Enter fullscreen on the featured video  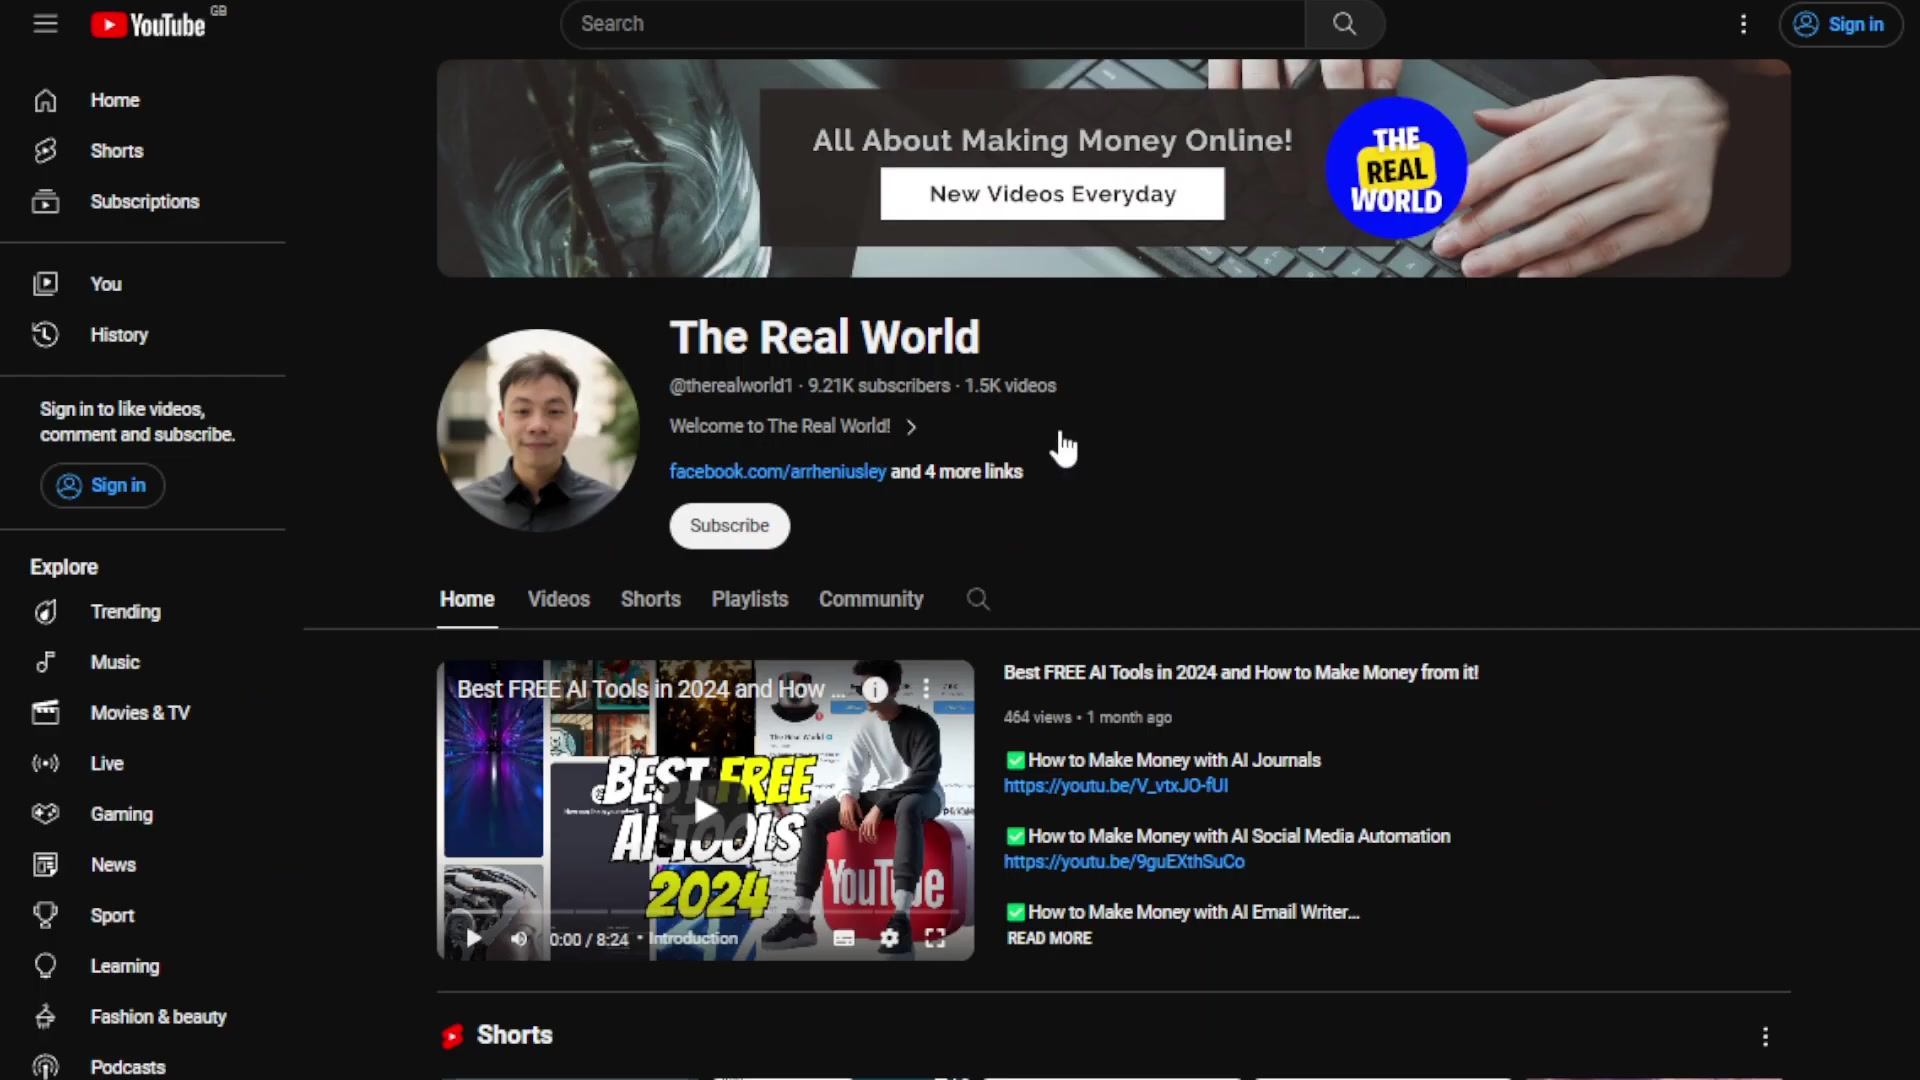(935, 938)
